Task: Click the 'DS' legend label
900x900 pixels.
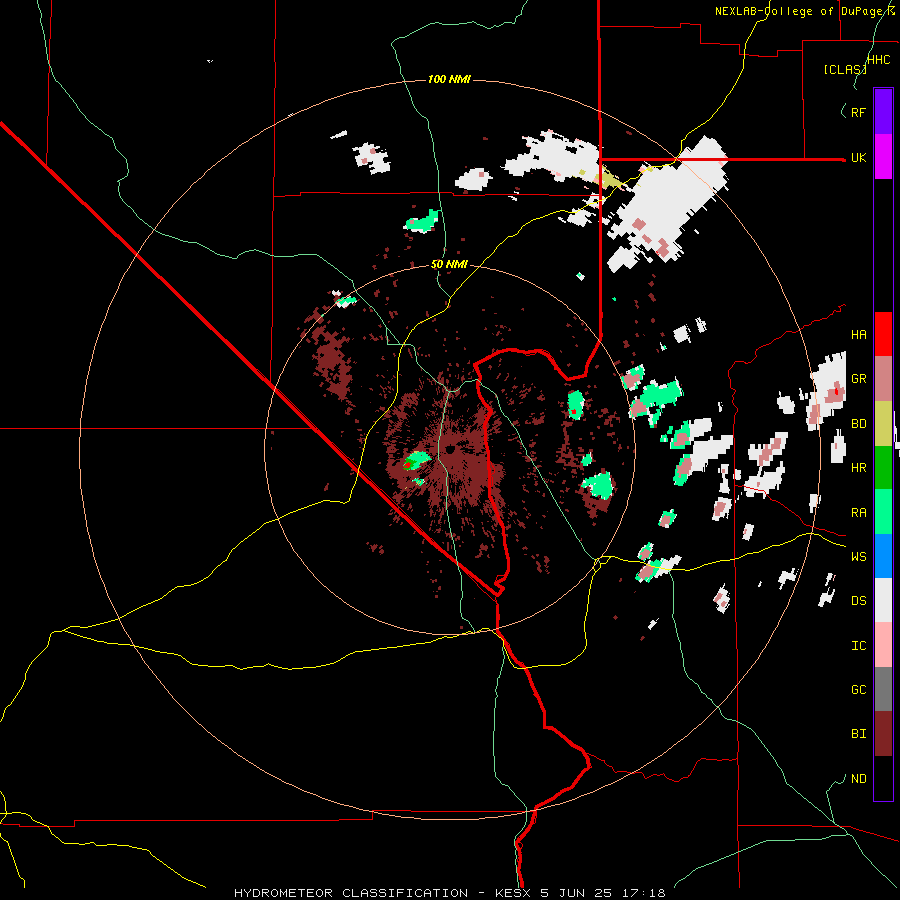Action: click(858, 601)
